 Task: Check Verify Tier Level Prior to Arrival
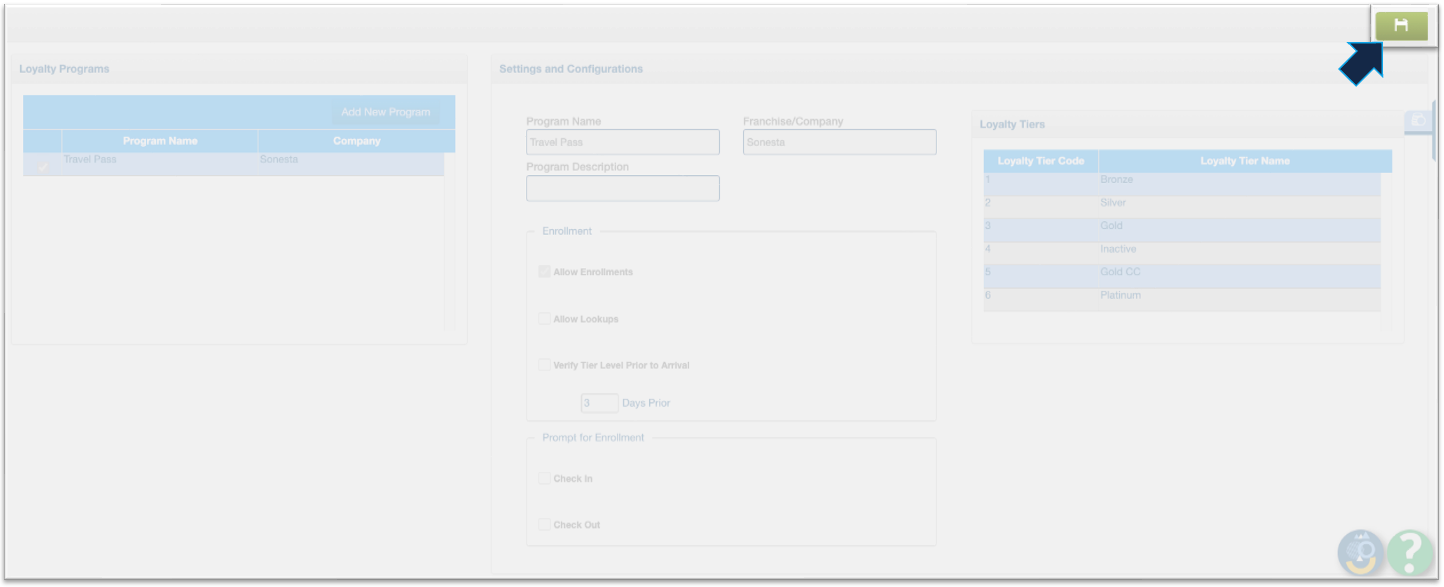(x=545, y=365)
